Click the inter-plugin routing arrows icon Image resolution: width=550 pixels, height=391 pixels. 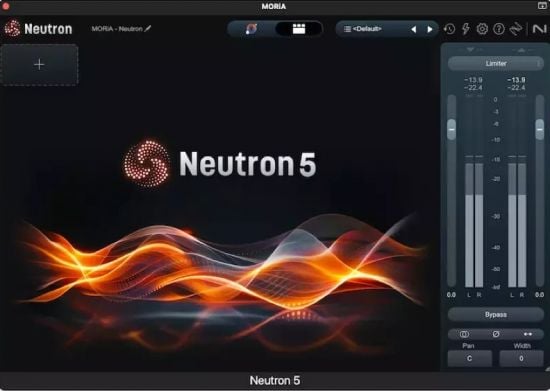[516, 29]
